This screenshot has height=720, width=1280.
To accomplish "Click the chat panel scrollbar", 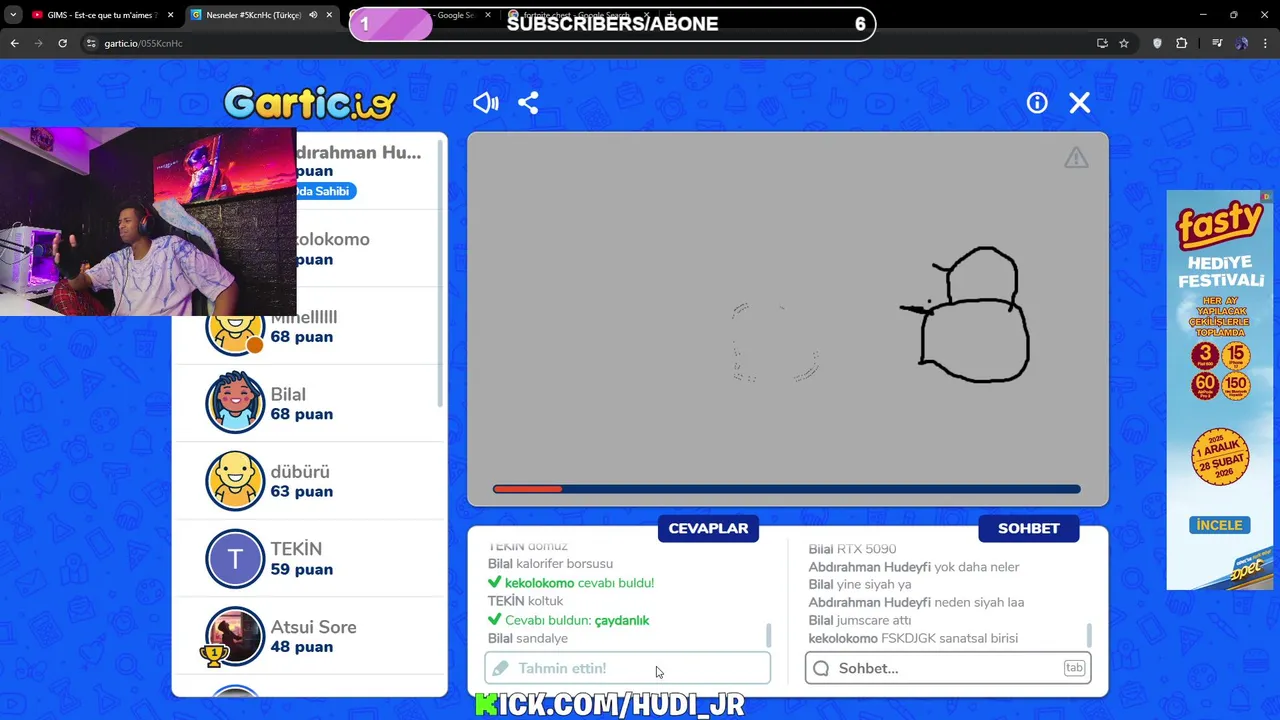I will tap(1088, 635).
